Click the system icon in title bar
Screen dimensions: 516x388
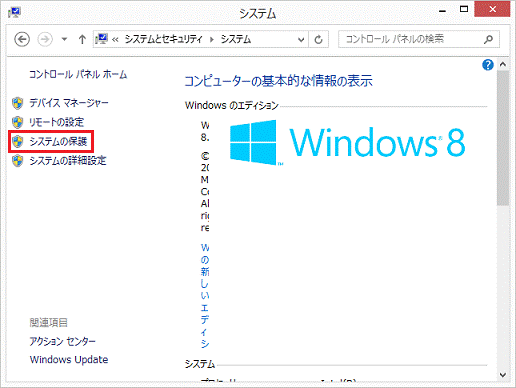pos(14,13)
